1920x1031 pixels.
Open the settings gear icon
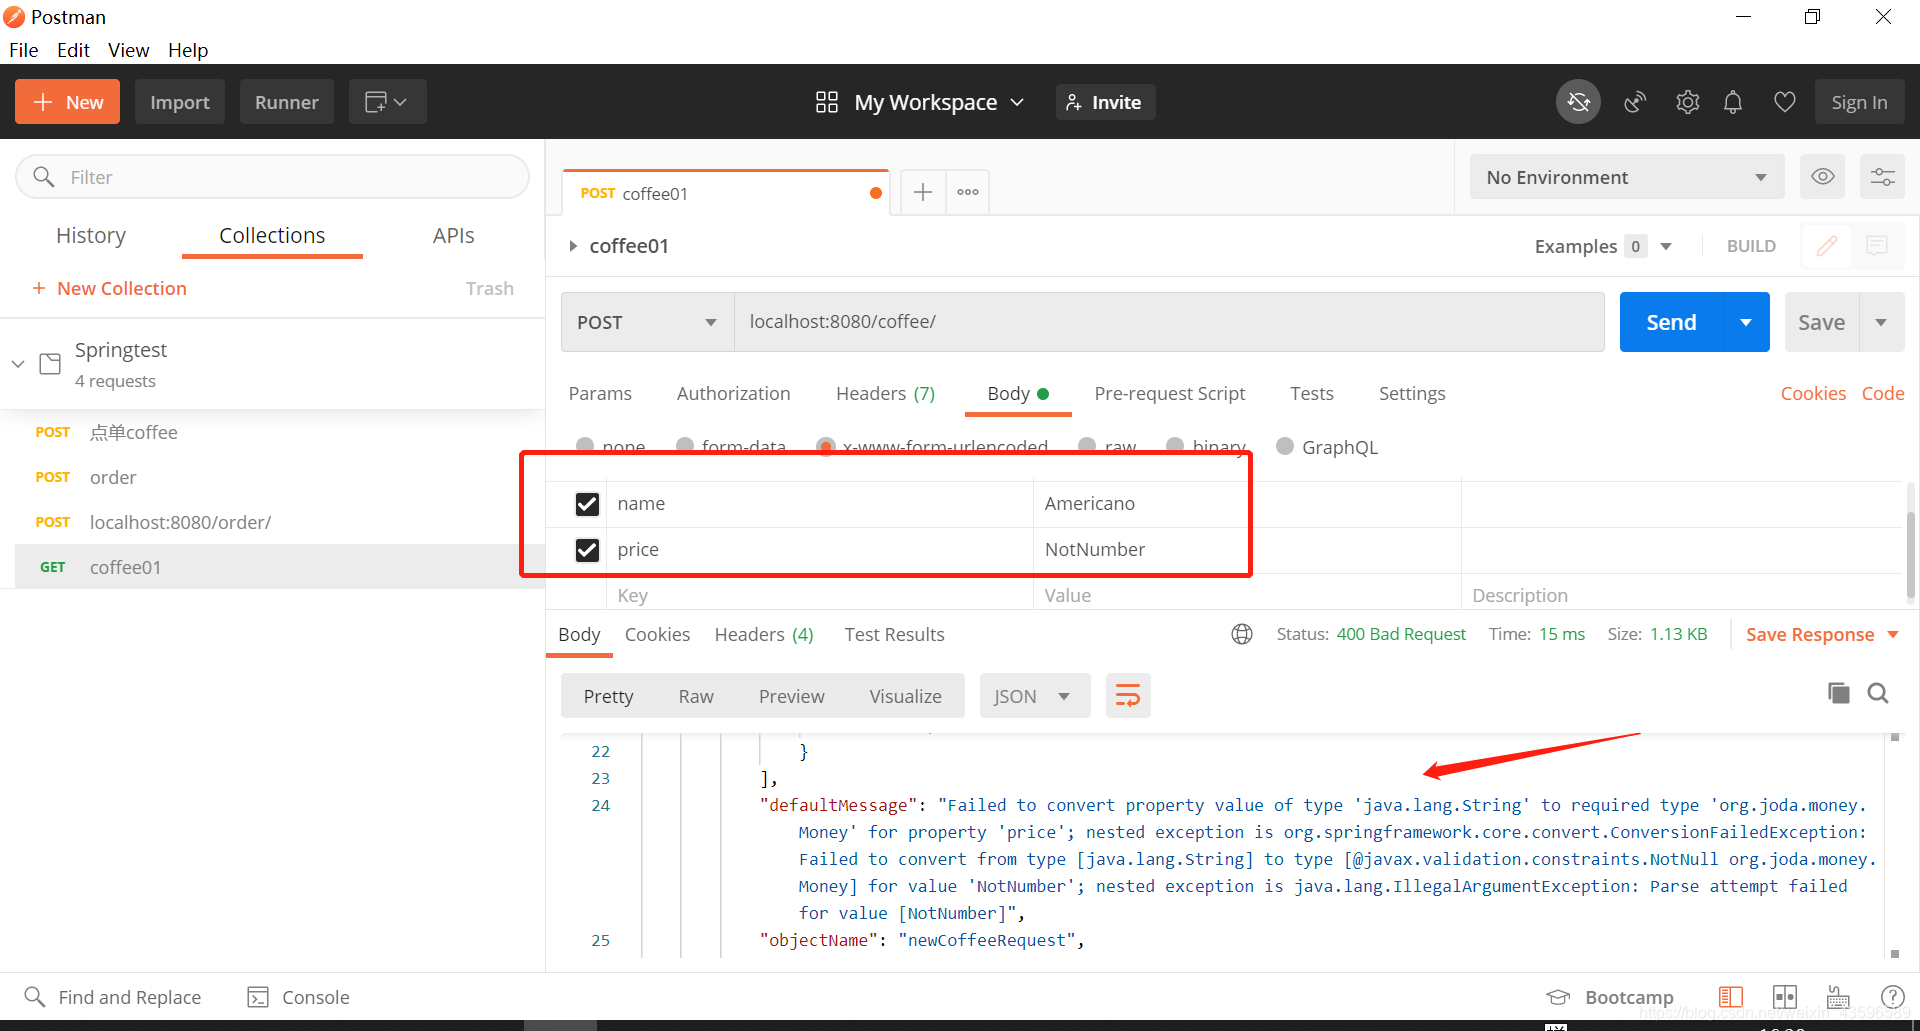tap(1688, 102)
